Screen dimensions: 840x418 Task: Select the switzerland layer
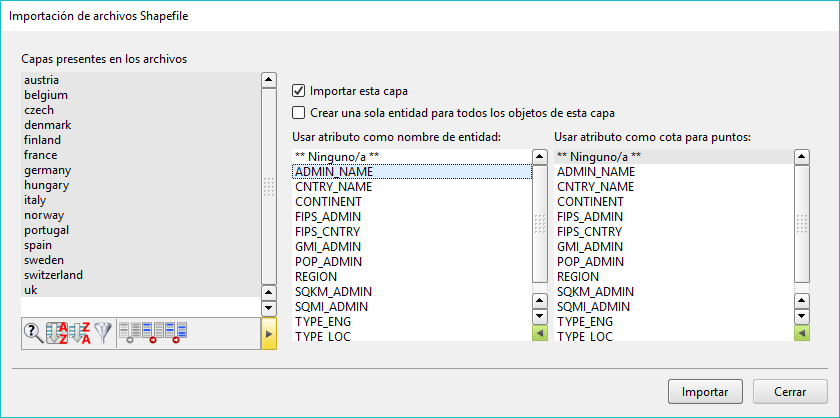pyautogui.click(x=140, y=275)
